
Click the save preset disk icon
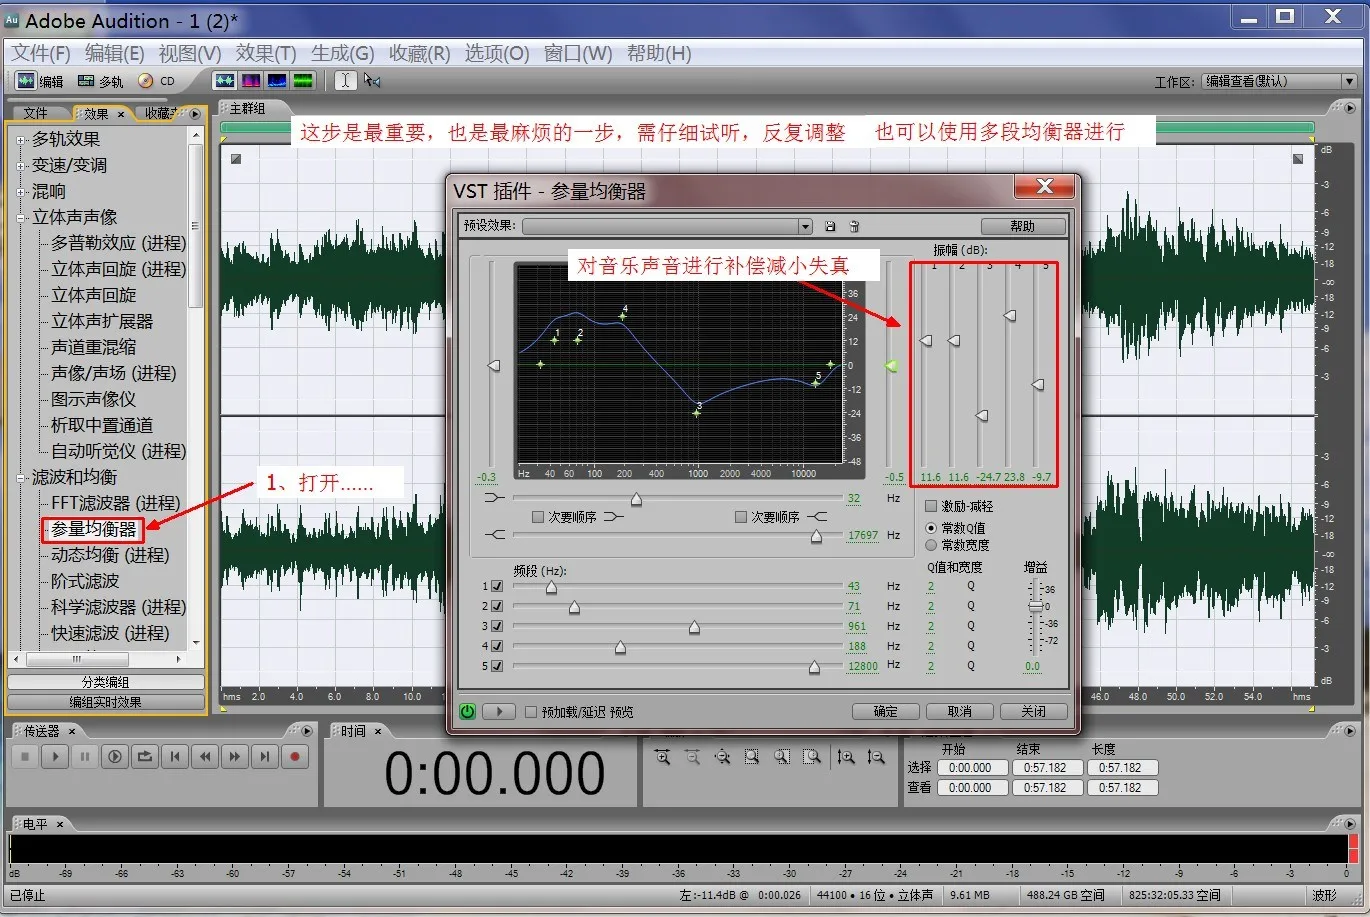(830, 226)
